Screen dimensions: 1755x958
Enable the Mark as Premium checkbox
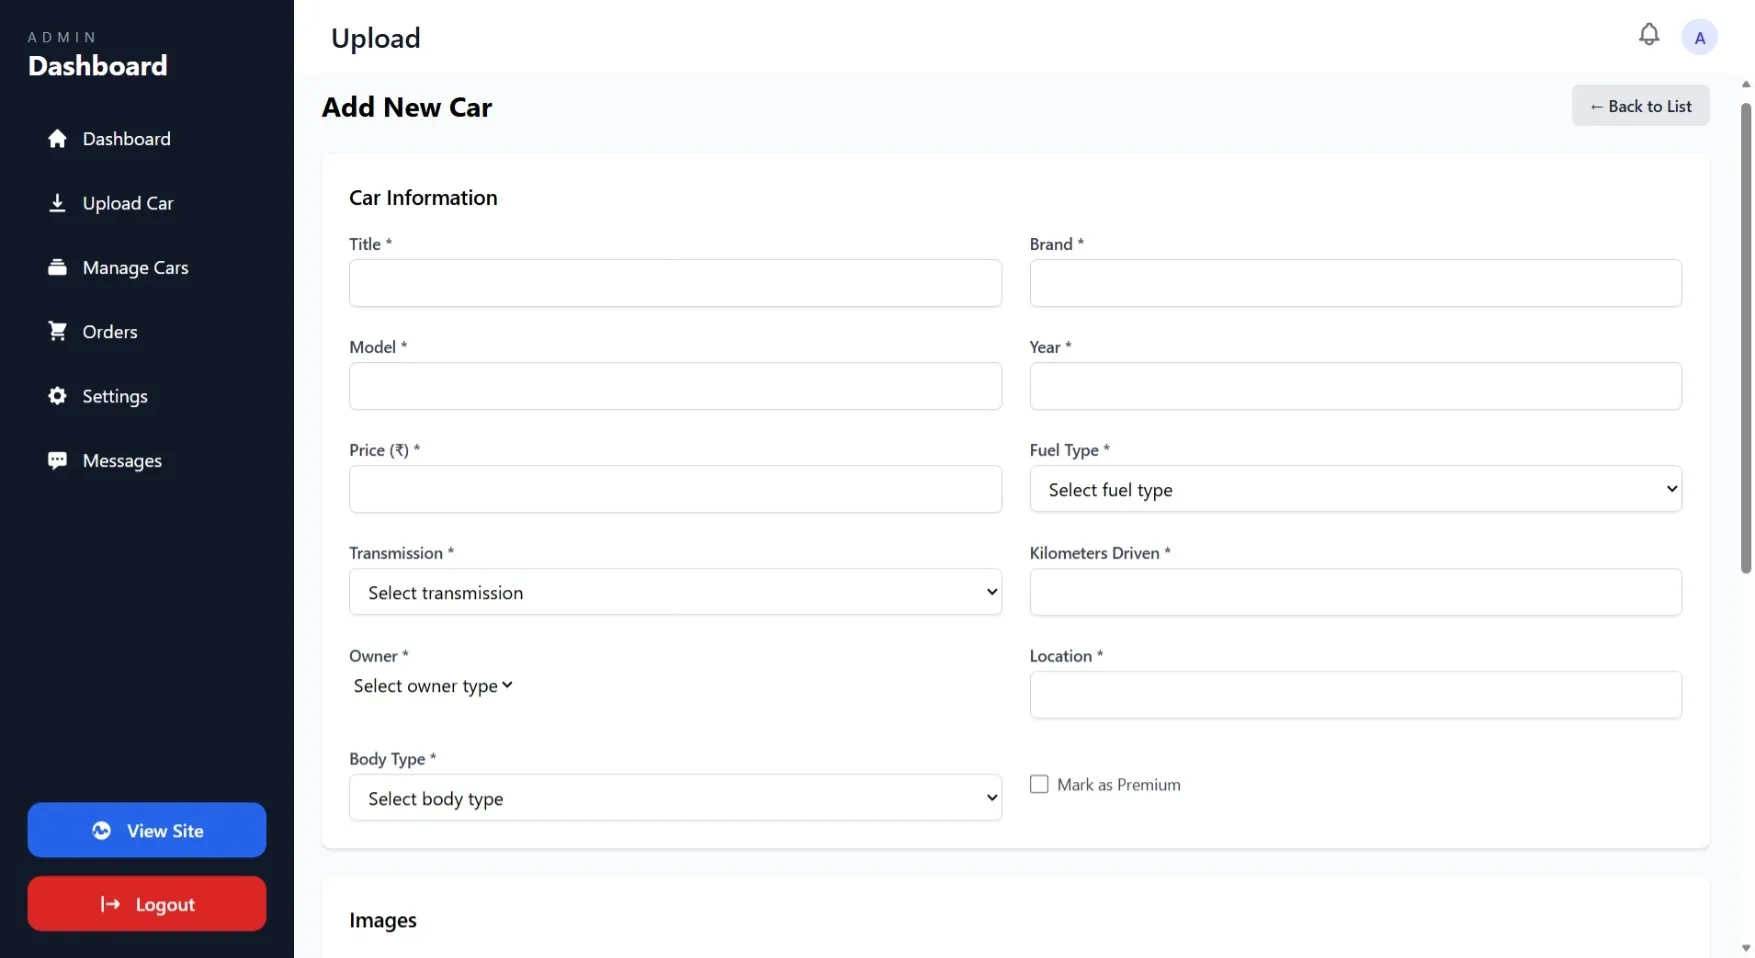[x=1039, y=784]
